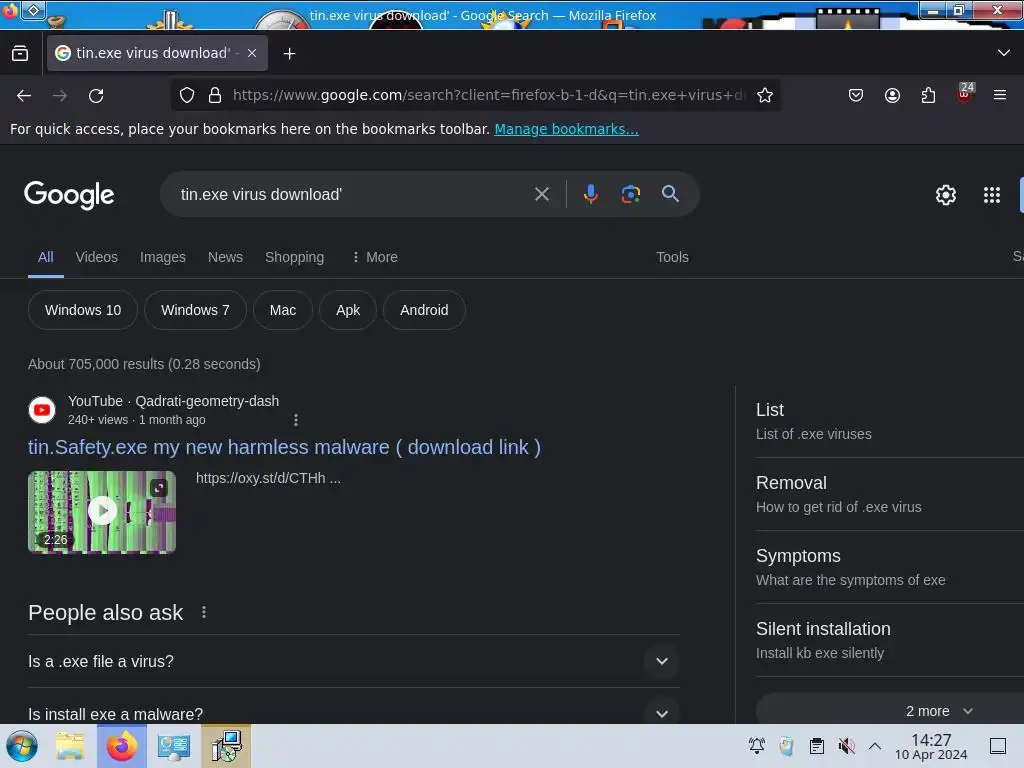Submit search with the magnifier icon
Screen dimensions: 1024x768
point(670,194)
